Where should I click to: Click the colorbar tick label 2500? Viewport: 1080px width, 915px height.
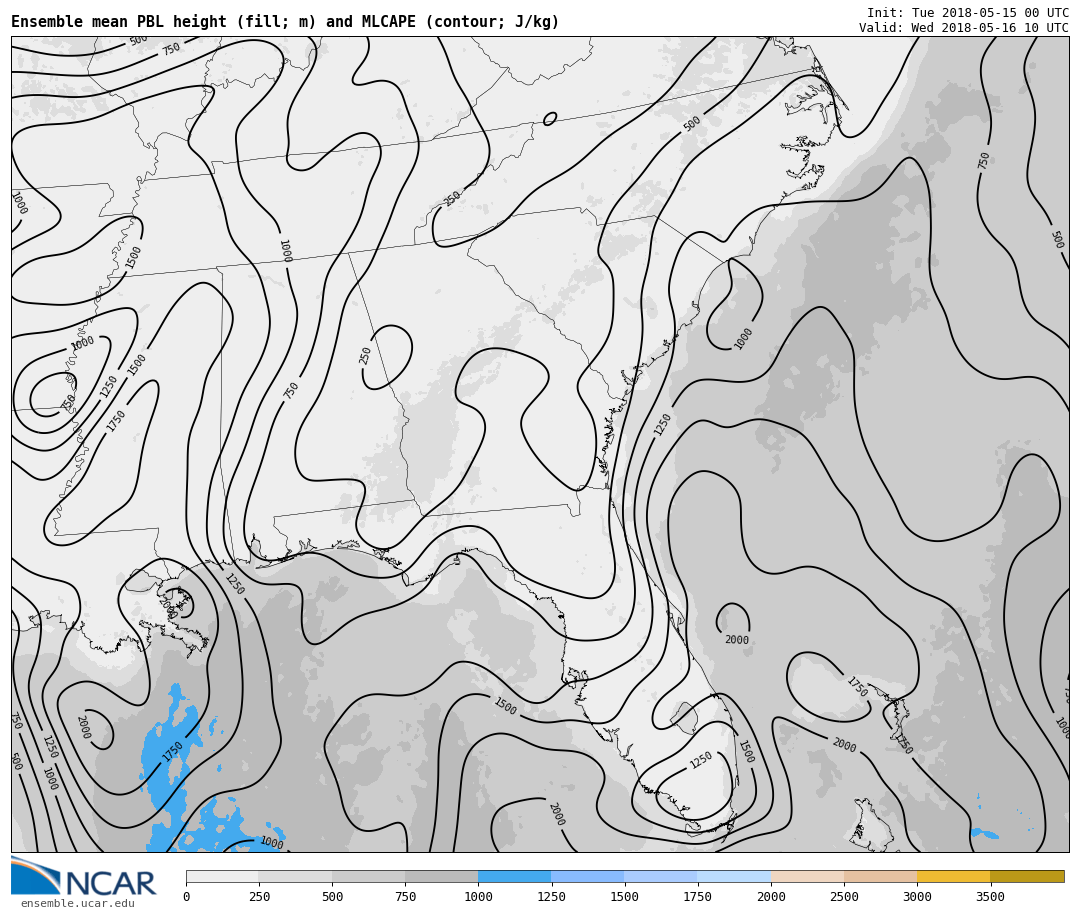tap(844, 896)
